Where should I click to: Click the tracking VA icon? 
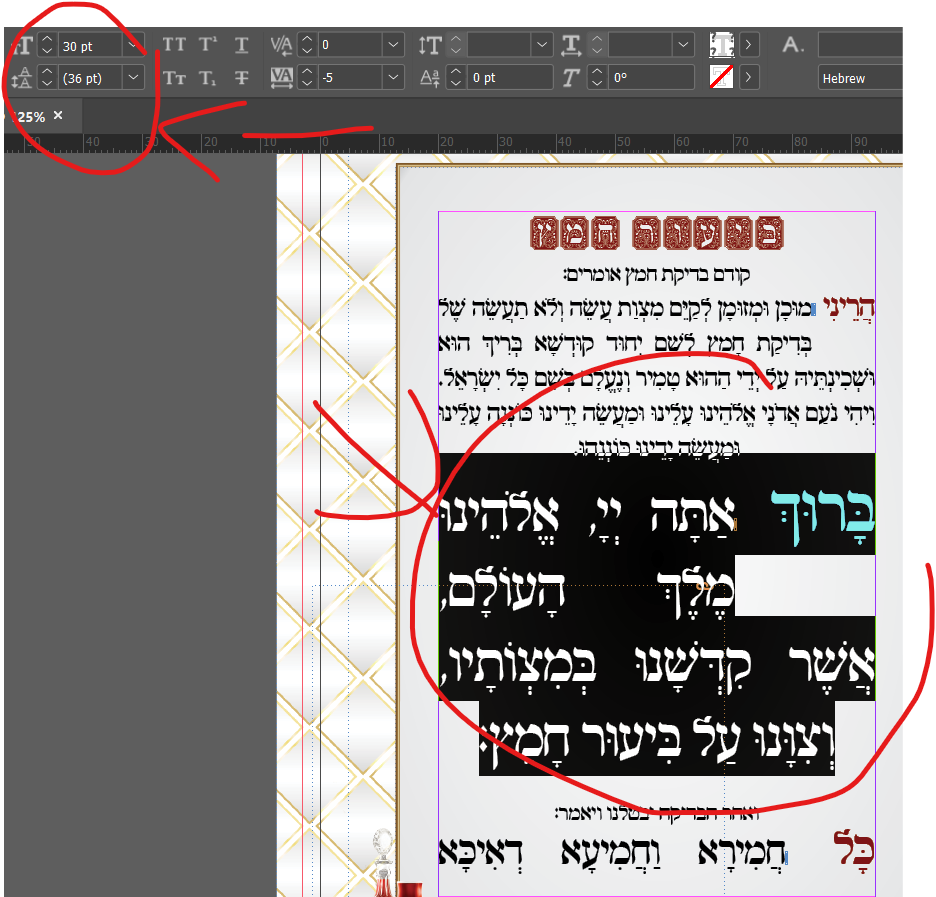(281, 78)
